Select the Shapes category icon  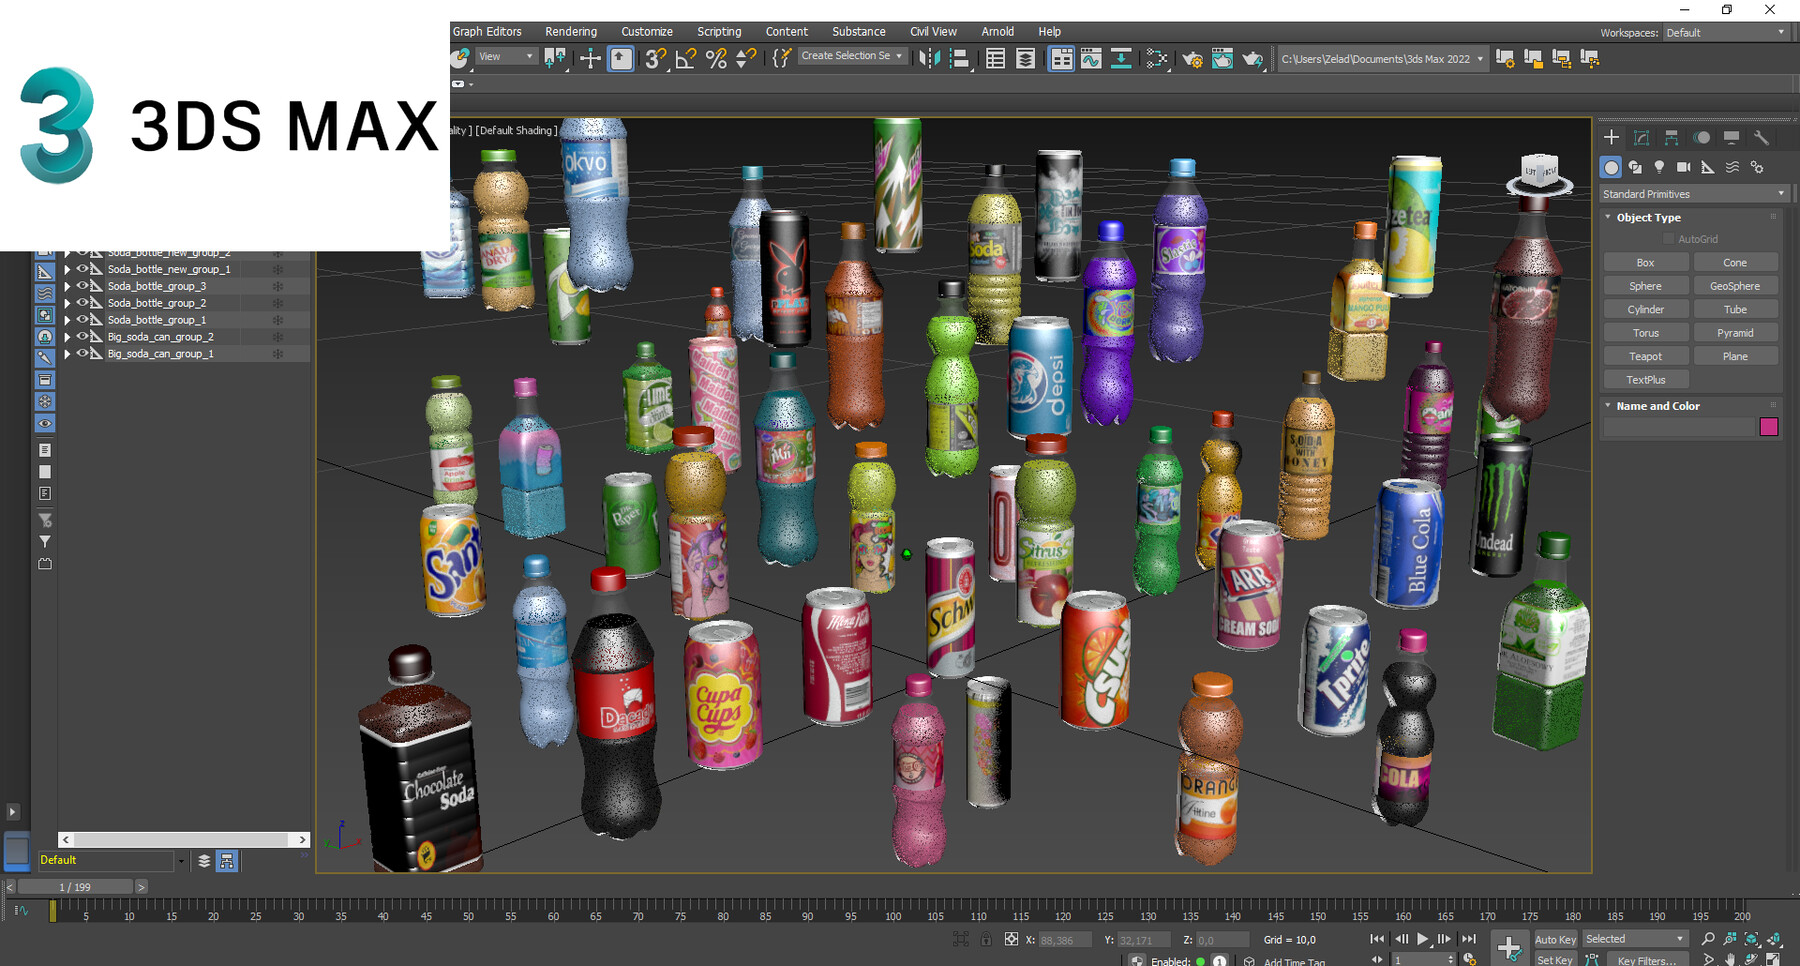point(1635,167)
